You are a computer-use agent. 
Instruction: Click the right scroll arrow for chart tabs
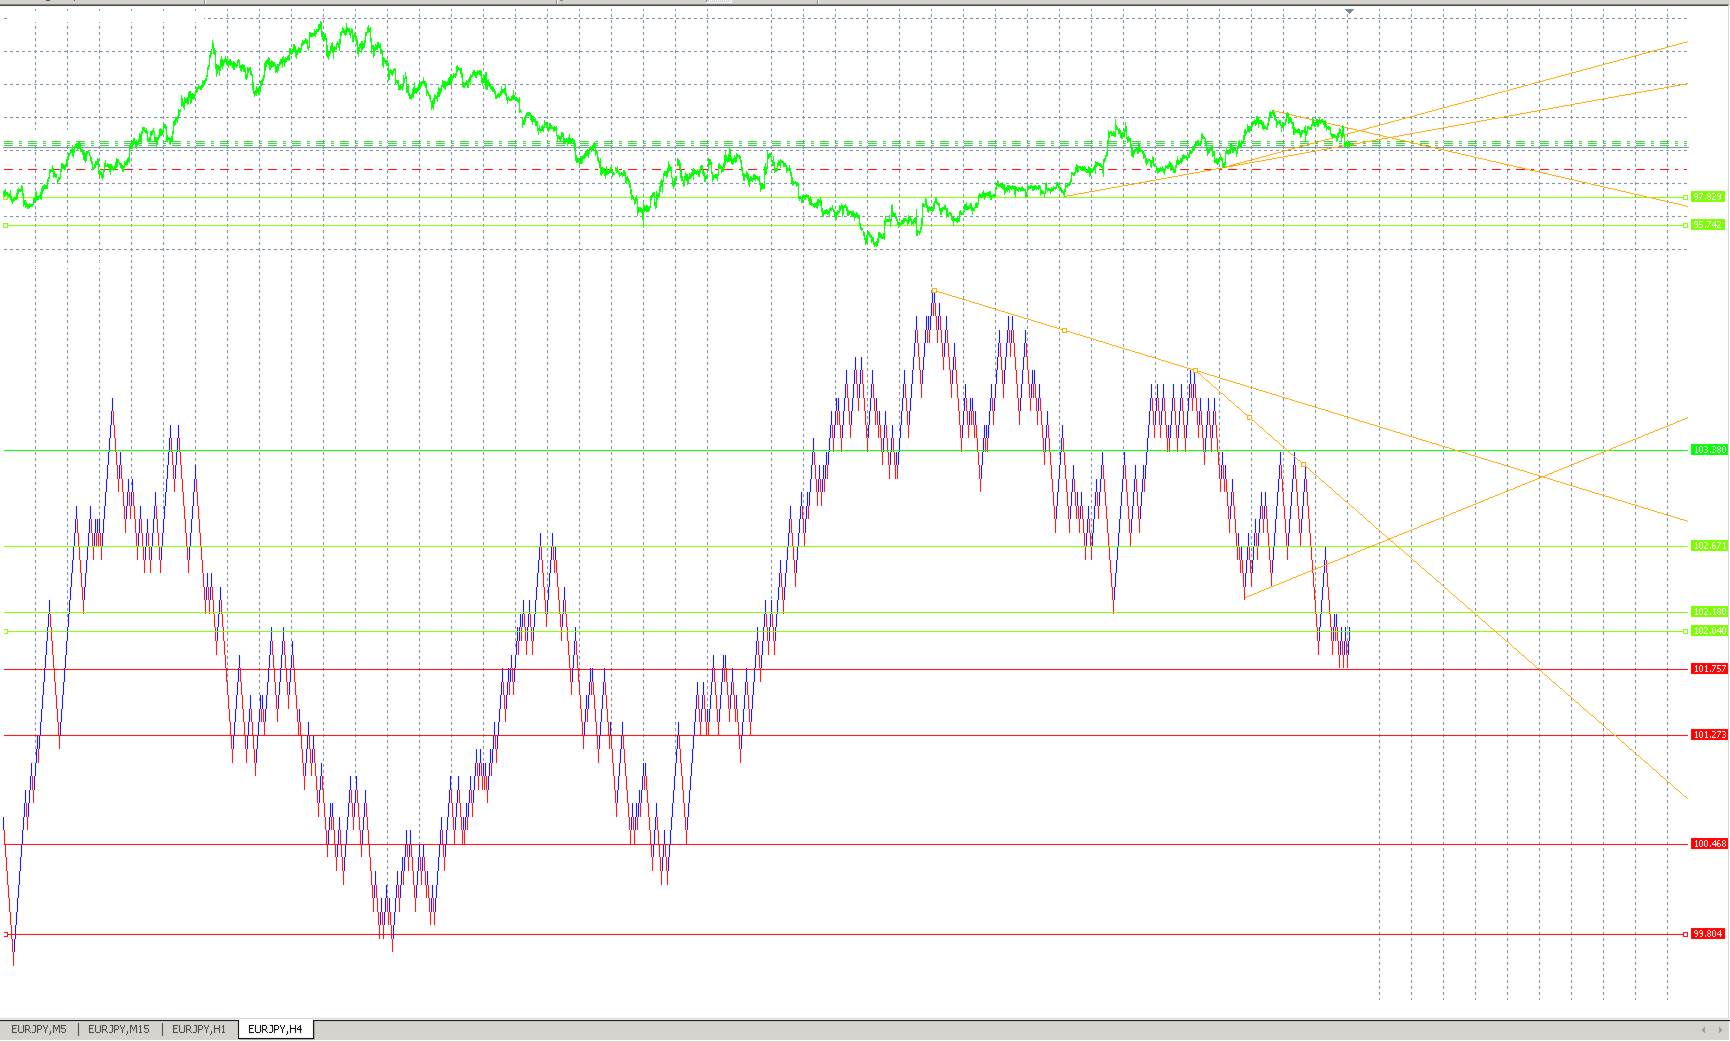[x=1720, y=1030]
